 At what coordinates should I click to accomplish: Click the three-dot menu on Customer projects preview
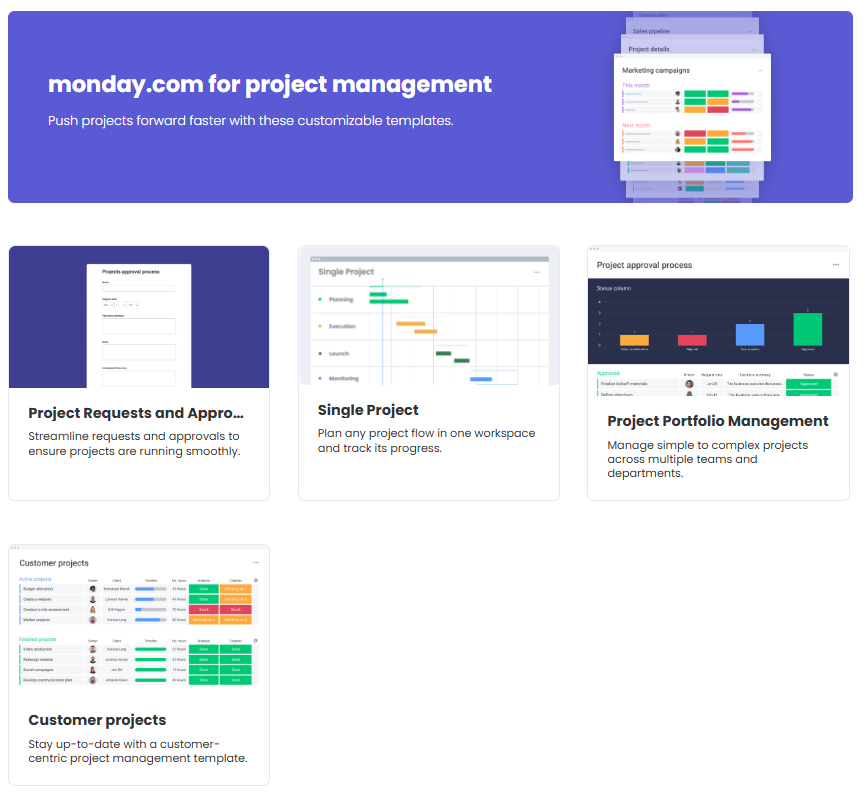point(256,563)
